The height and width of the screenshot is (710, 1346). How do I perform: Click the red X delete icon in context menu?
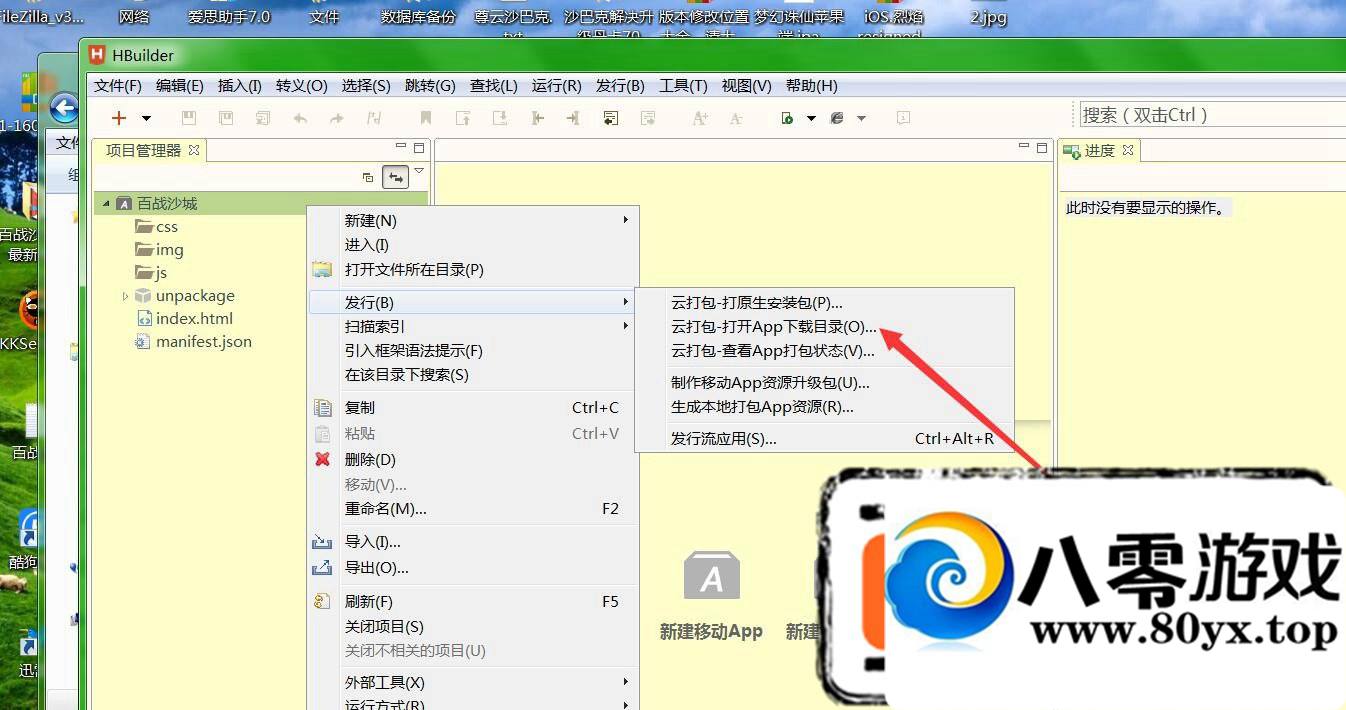click(322, 459)
